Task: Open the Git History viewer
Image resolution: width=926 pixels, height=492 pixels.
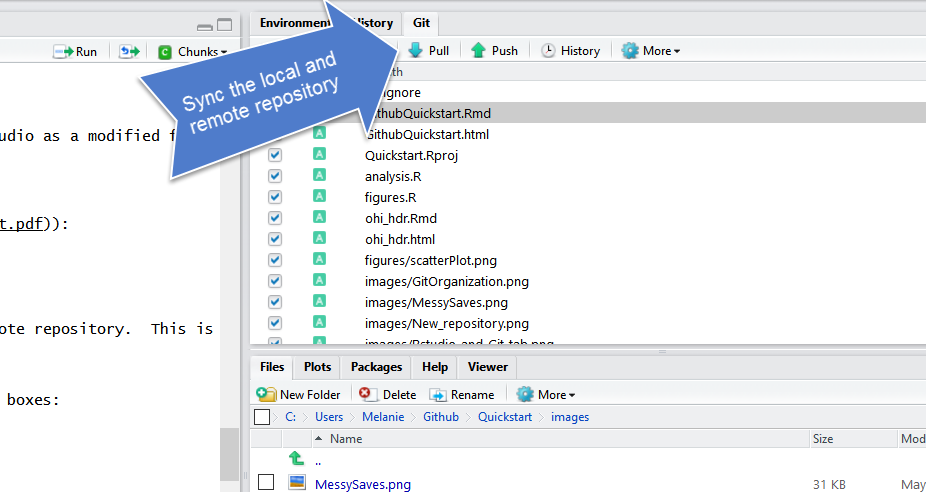Action: 571,51
